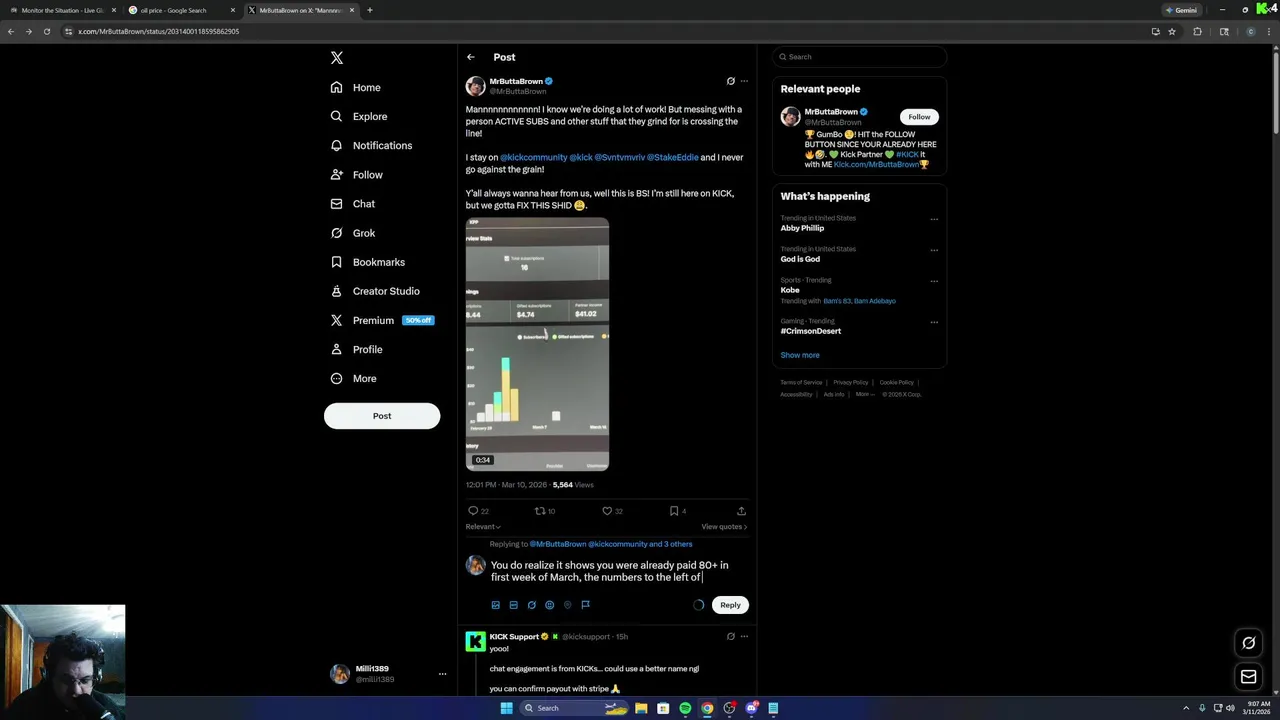Open Profile in sidebar

coord(357,349)
